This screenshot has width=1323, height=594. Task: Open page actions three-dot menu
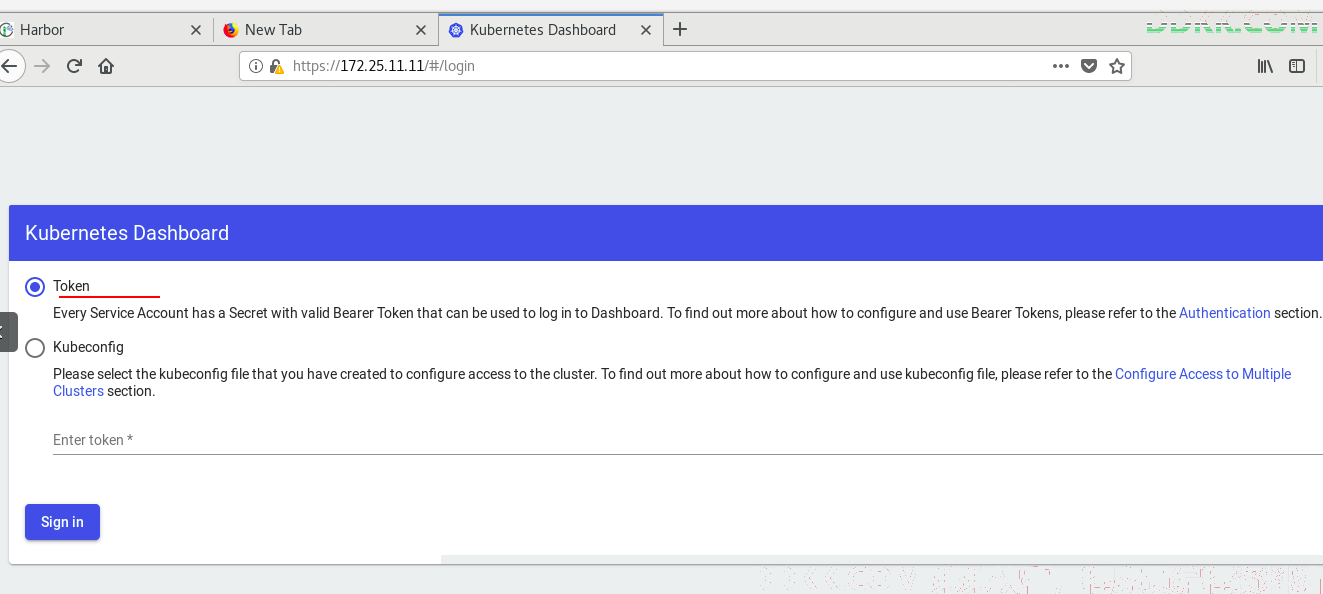[1061, 66]
